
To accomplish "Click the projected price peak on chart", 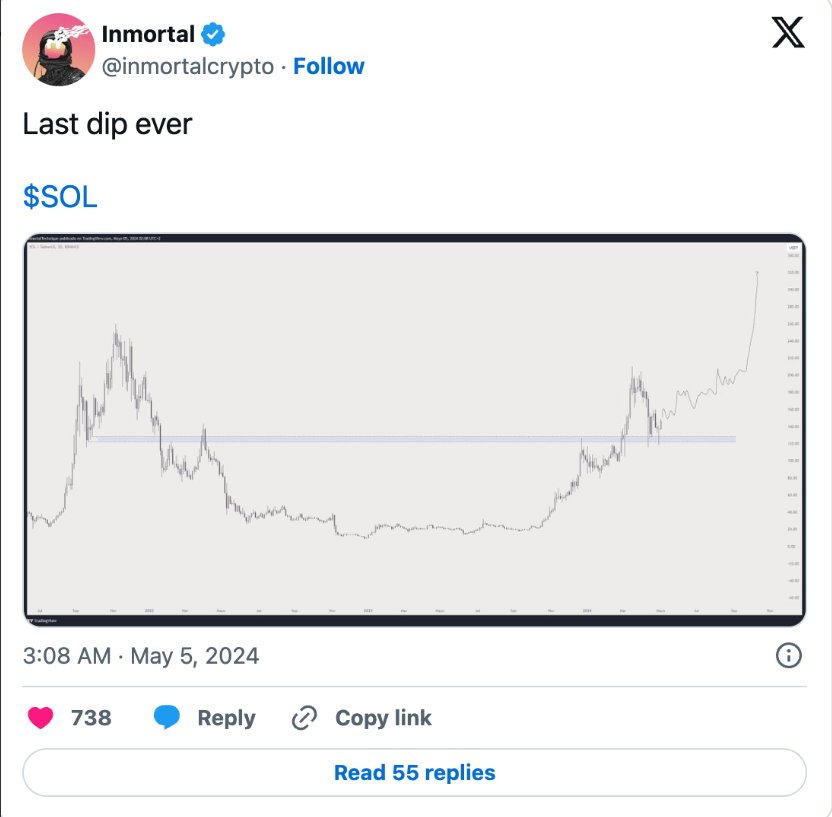I will pos(758,272).
